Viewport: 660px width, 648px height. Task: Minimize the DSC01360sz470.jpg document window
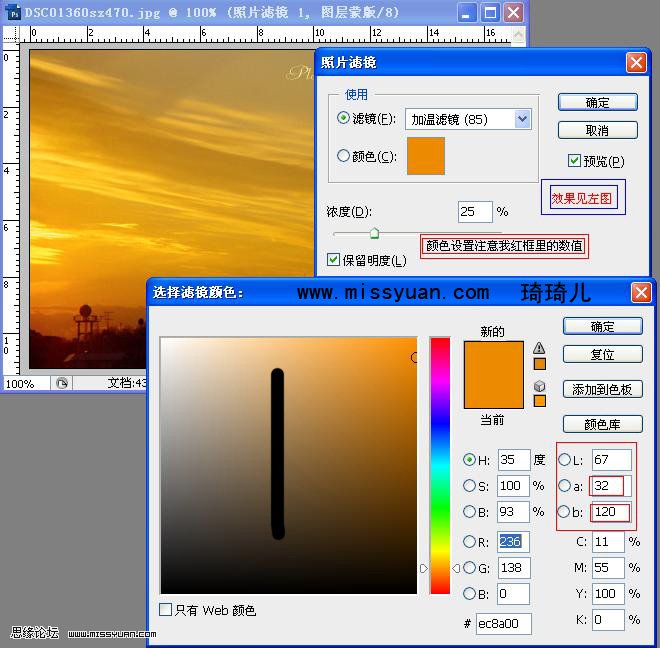click(467, 13)
